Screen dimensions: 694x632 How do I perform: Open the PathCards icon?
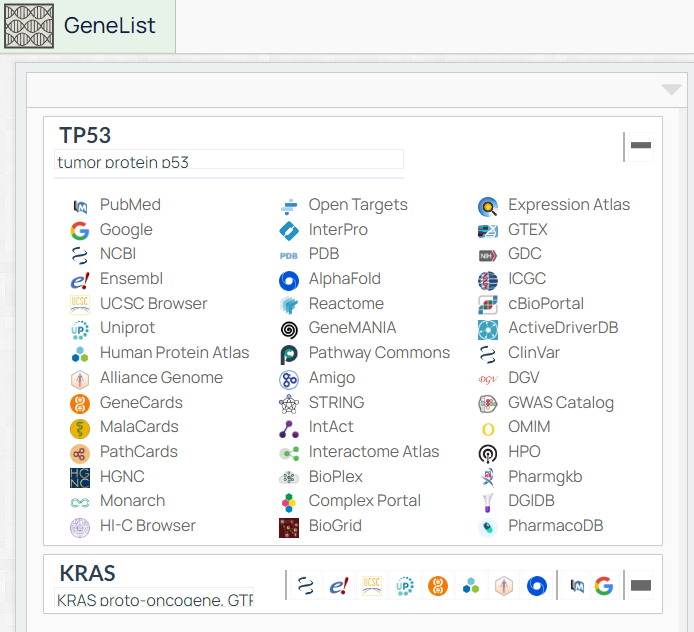point(80,453)
